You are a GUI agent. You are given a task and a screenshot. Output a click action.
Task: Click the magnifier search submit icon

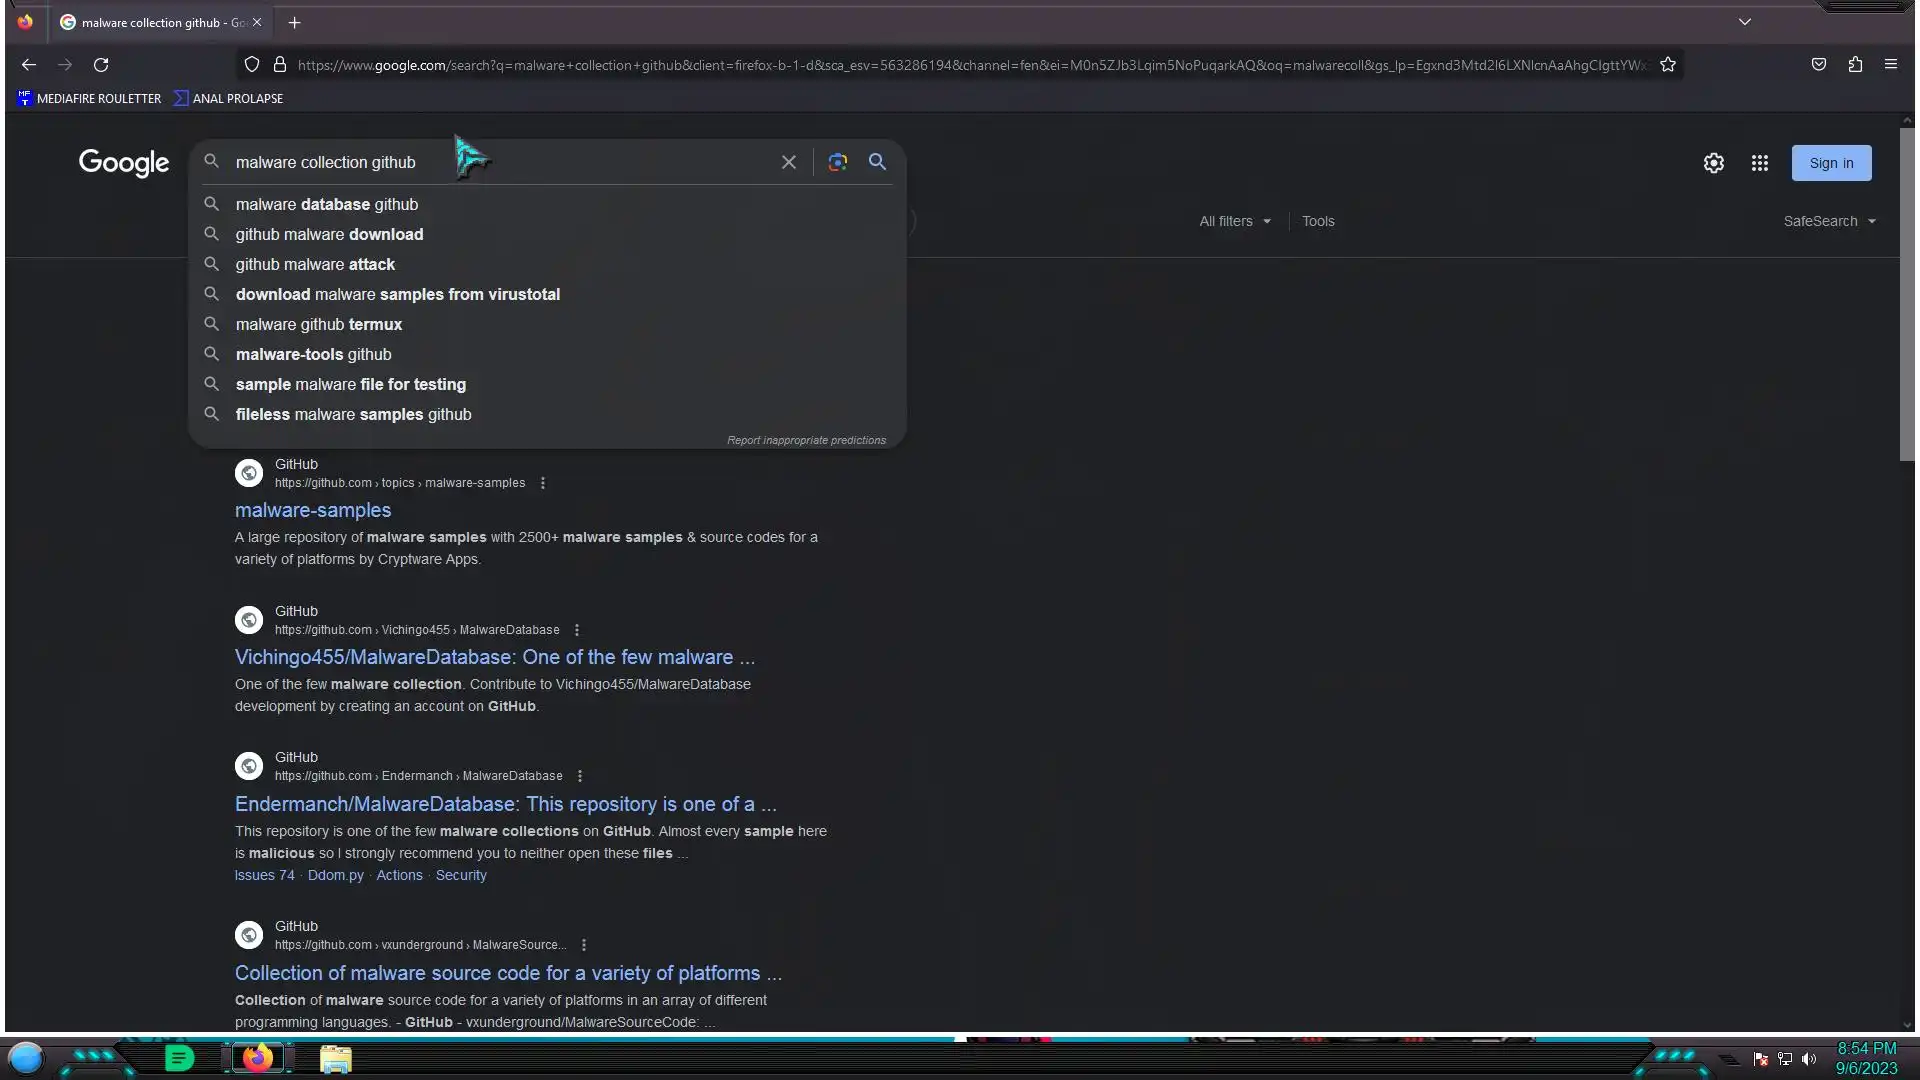coord(877,162)
